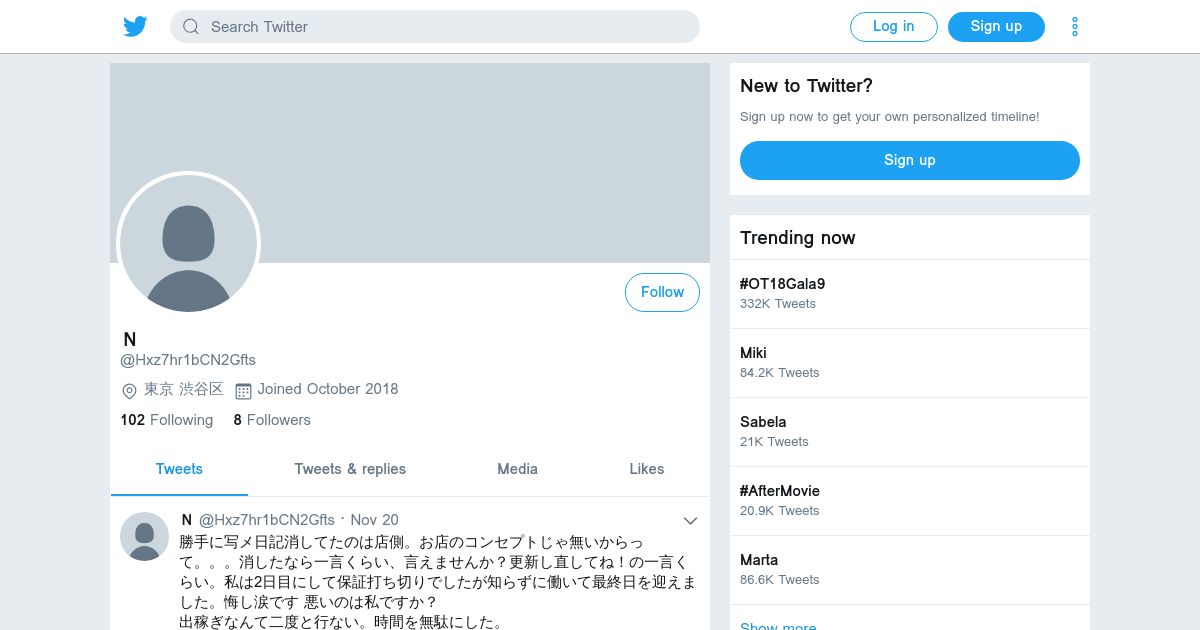This screenshot has width=1200, height=630.
Task: Expand the tweet options chevron
Action: tap(690, 520)
